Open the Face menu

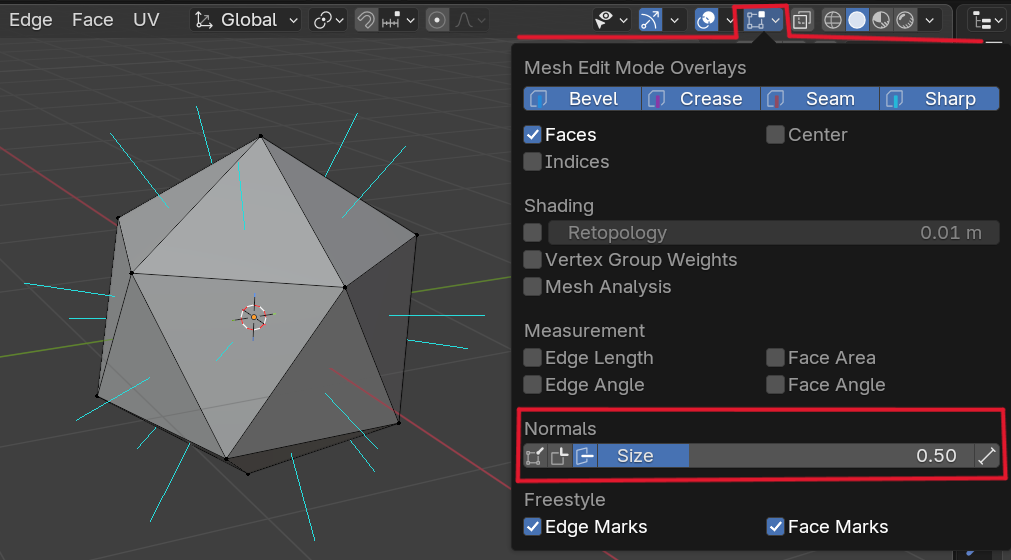[x=92, y=20]
